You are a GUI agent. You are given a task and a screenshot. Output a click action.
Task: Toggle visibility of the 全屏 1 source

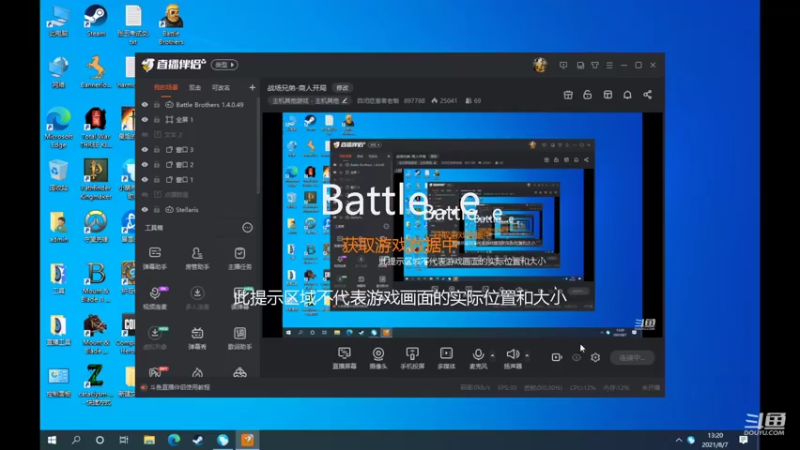145,119
